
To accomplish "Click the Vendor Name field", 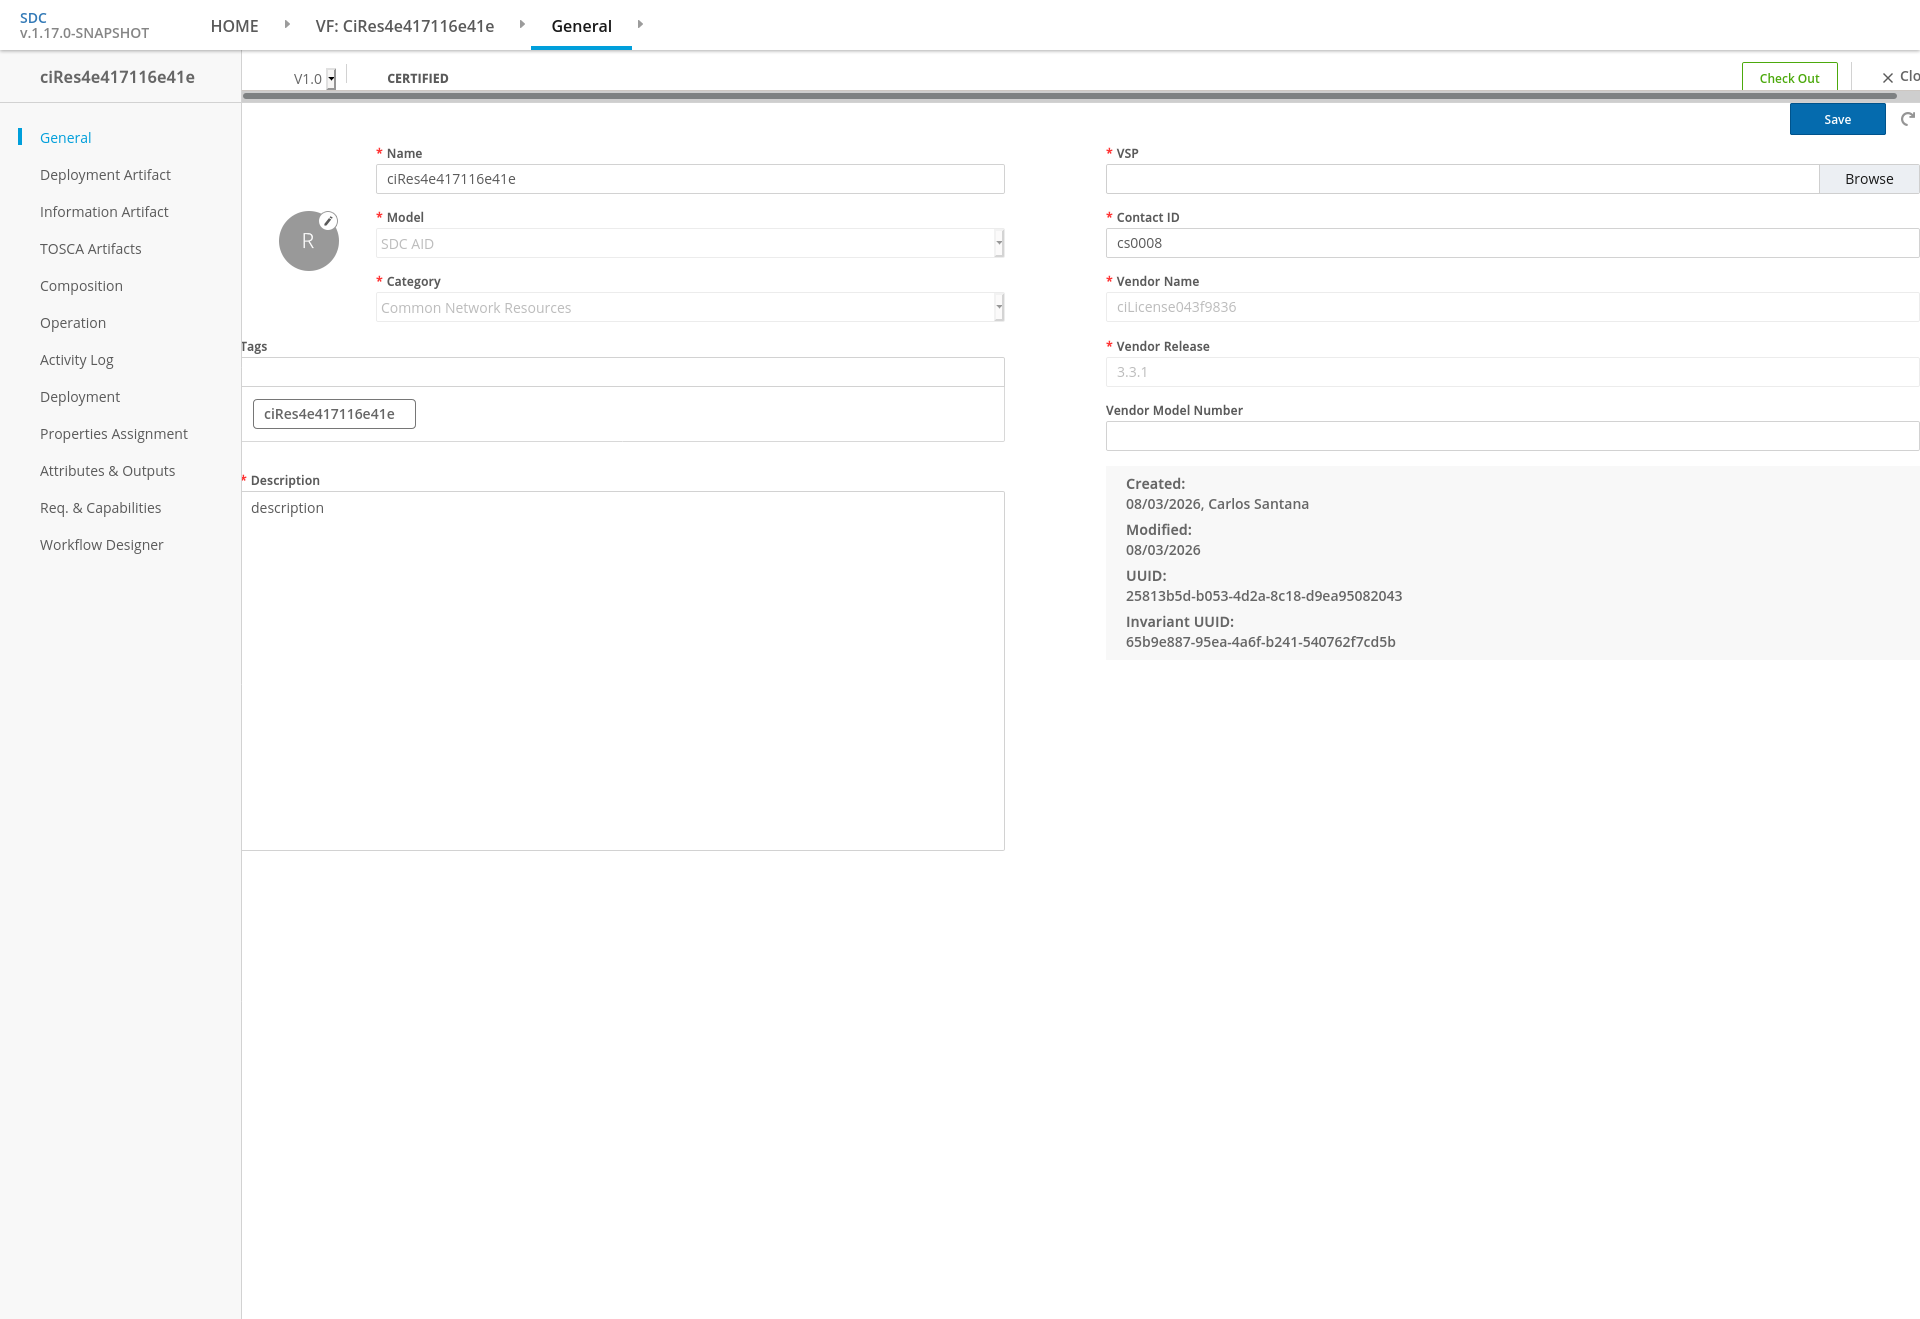I will click(1512, 307).
